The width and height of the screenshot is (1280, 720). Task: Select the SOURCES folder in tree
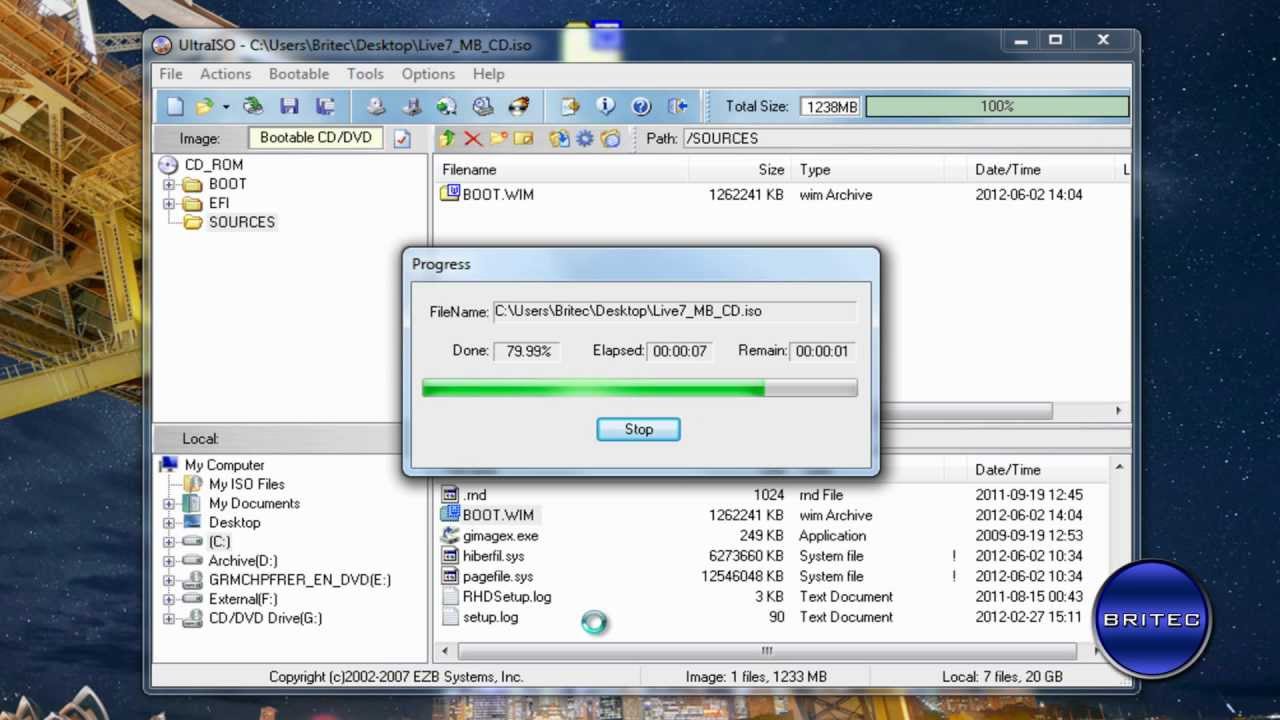click(x=241, y=222)
